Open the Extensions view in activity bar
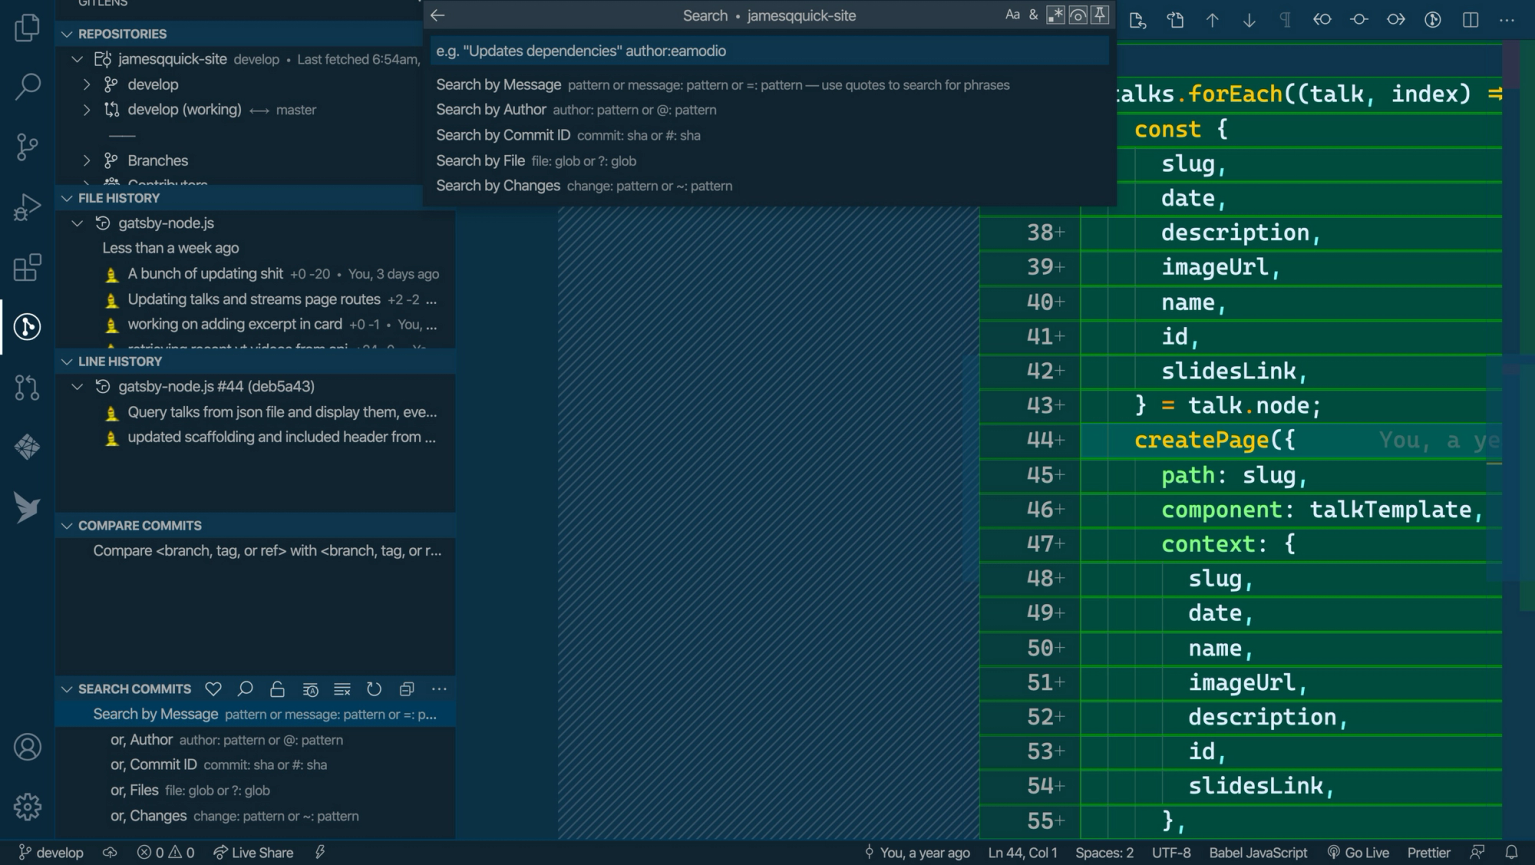Image resolution: width=1535 pixels, height=865 pixels. point(27,267)
